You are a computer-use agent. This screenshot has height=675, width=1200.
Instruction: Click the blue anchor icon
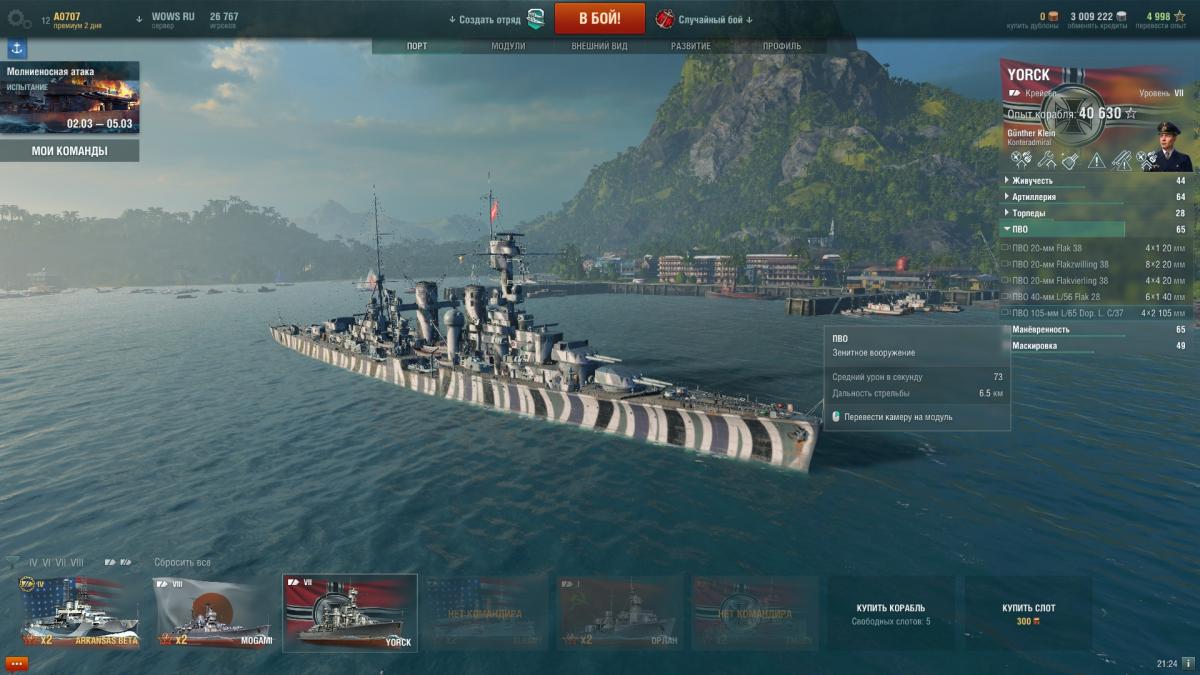point(17,48)
